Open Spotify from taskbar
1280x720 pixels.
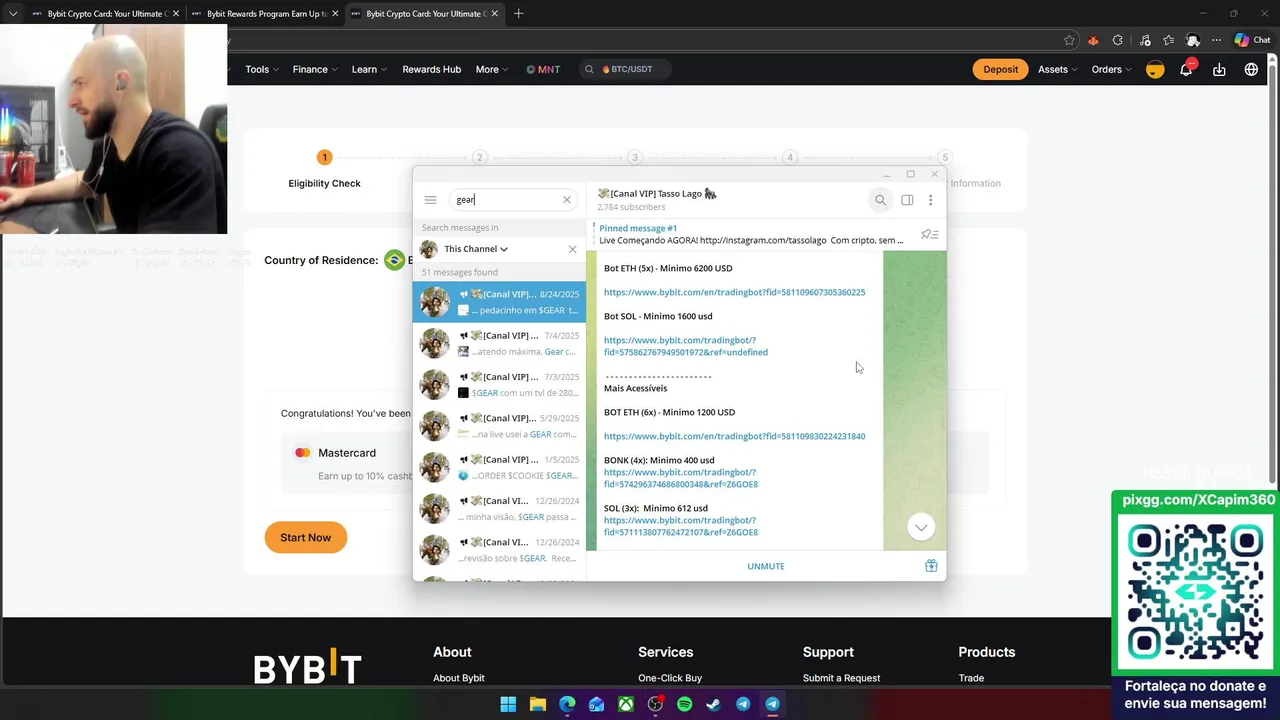(x=684, y=704)
